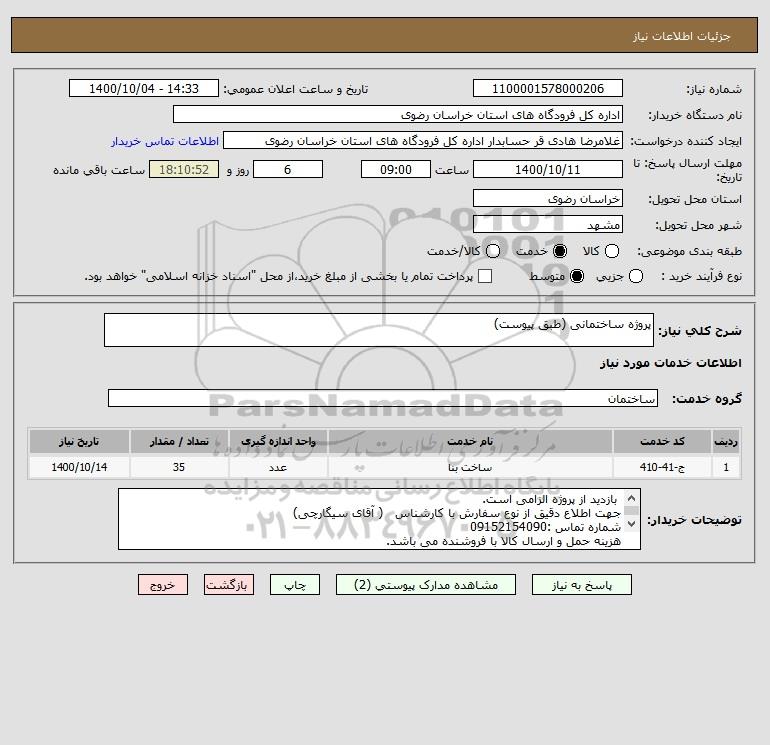Click the response deadline date 1400/10/11

(x=548, y=169)
